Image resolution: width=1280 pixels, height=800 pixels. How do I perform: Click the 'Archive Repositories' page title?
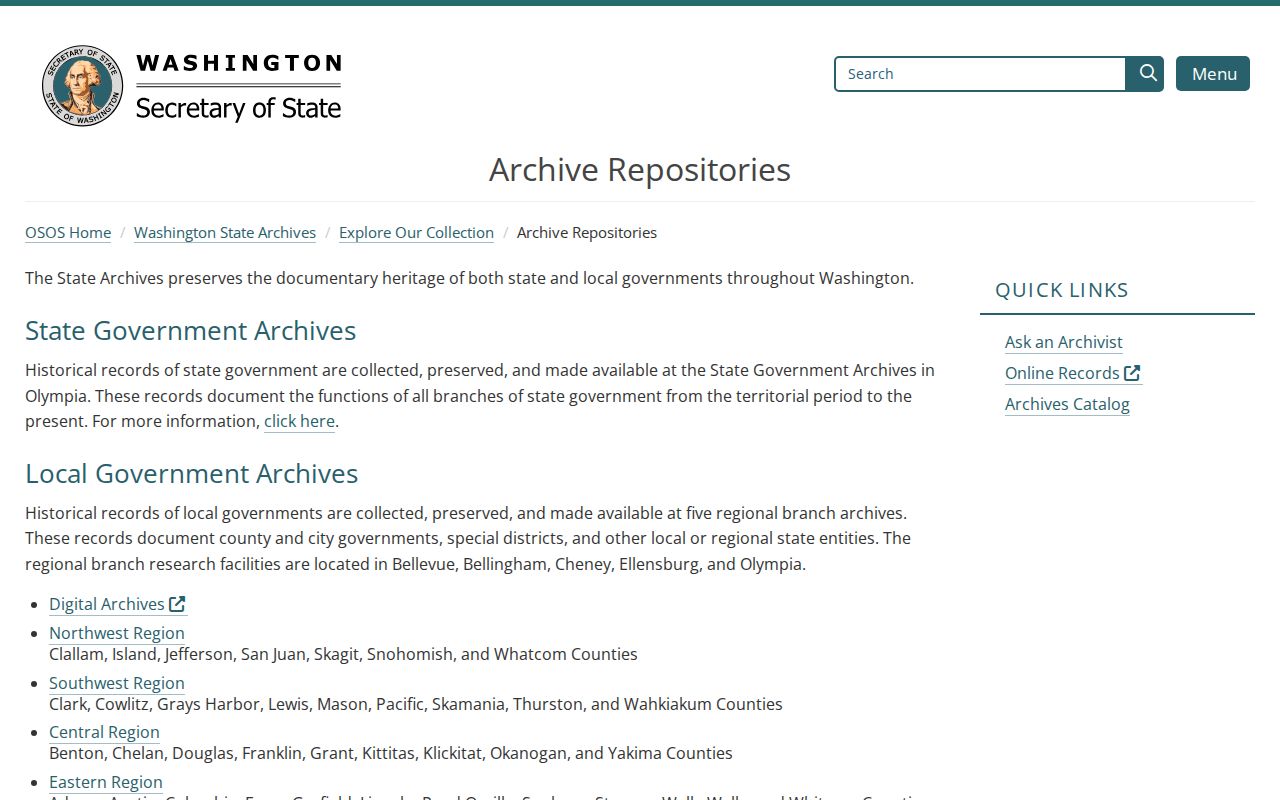point(640,170)
